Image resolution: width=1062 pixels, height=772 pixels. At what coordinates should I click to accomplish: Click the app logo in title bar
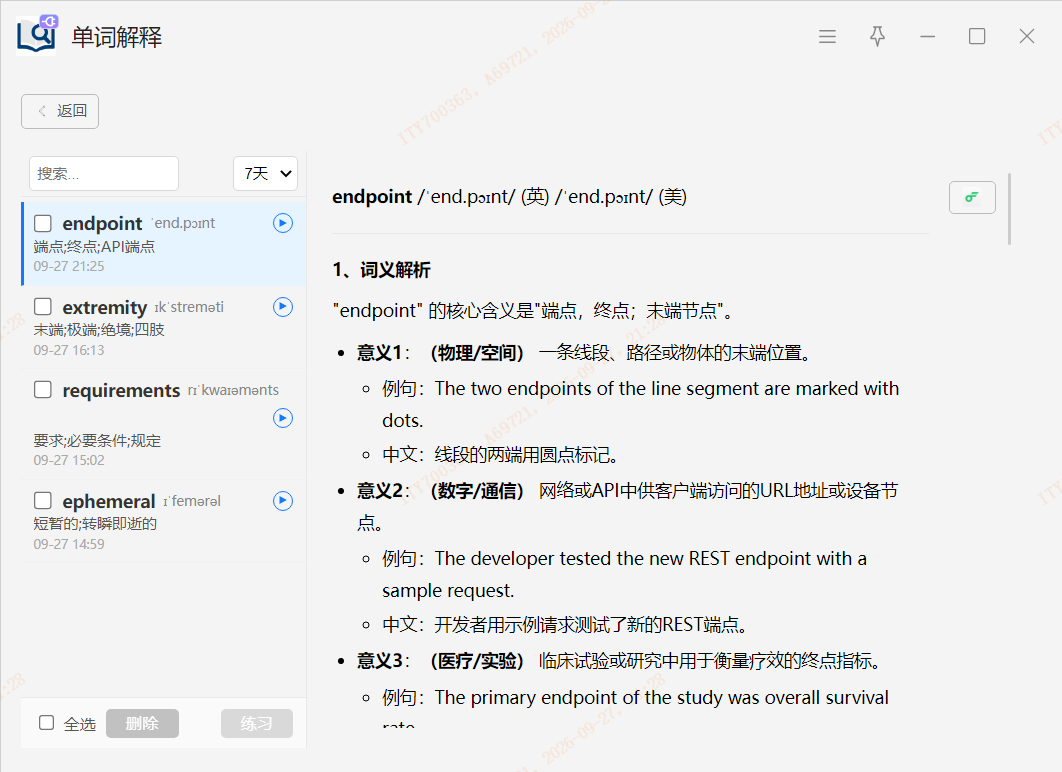[x=37, y=34]
